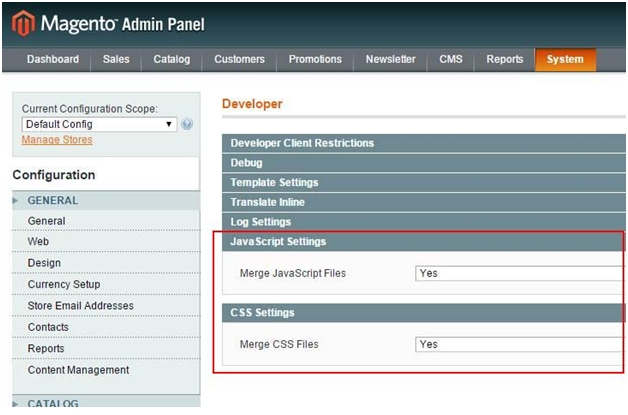Open the Design configuration section
This screenshot has width=628, height=415.
[x=106, y=263]
